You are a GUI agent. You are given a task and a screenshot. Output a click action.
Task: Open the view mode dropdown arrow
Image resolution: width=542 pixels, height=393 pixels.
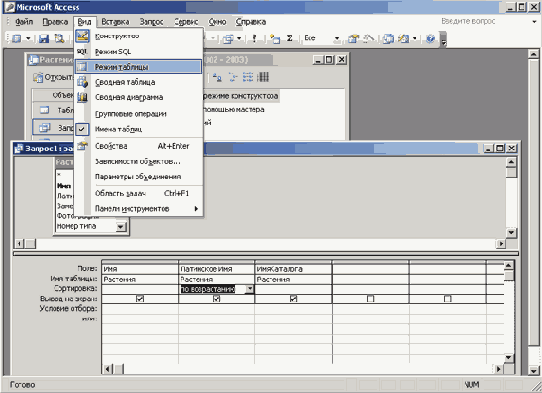(x=28, y=38)
